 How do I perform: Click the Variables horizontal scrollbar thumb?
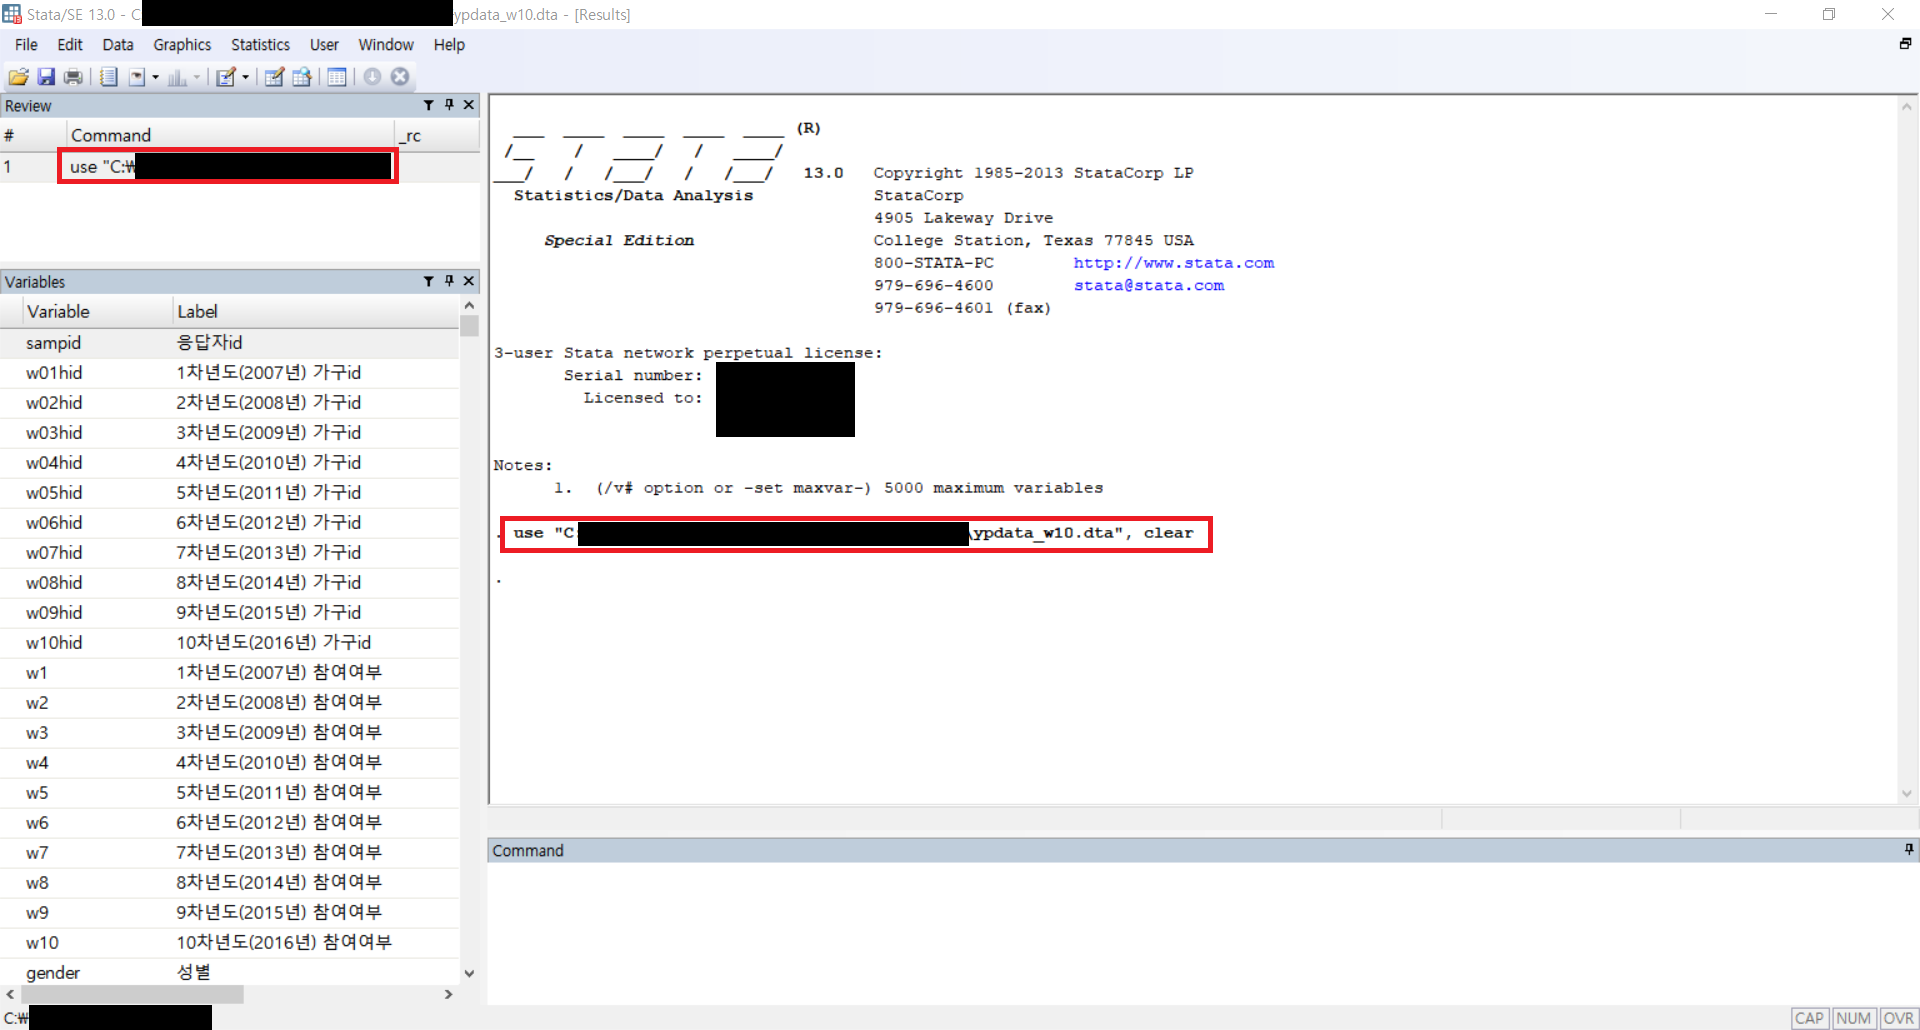[x=132, y=994]
